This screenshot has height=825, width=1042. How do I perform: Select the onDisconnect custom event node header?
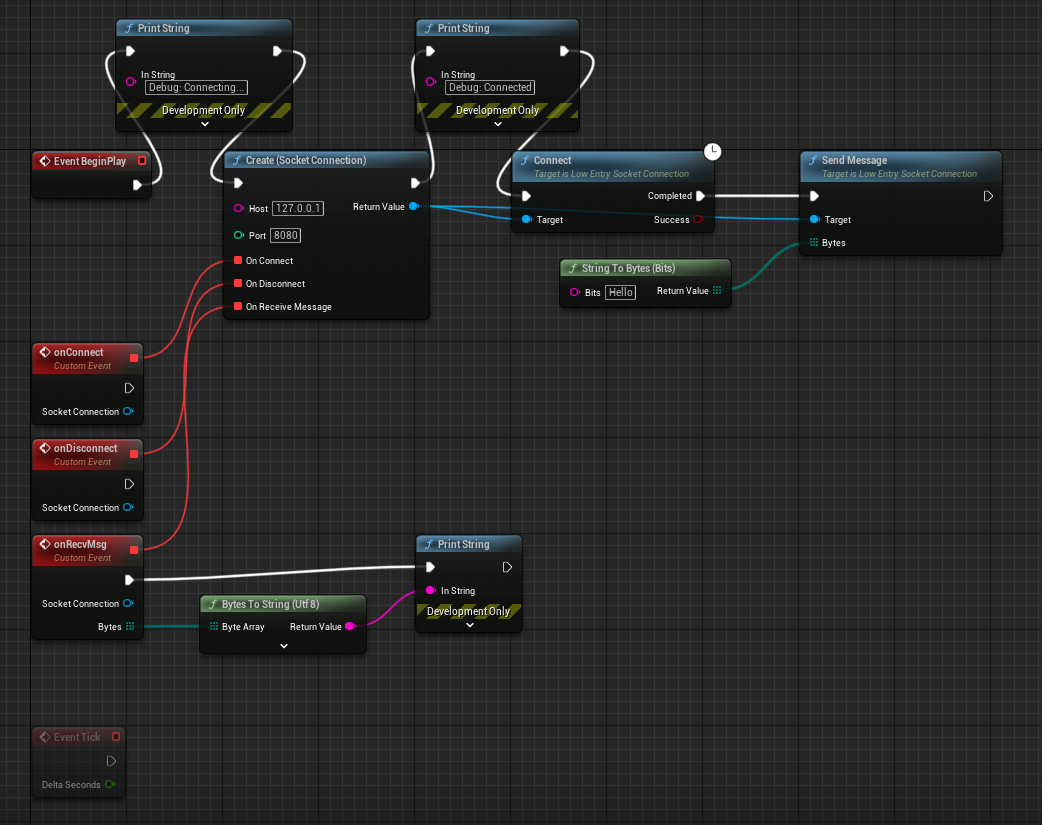[x=85, y=449]
